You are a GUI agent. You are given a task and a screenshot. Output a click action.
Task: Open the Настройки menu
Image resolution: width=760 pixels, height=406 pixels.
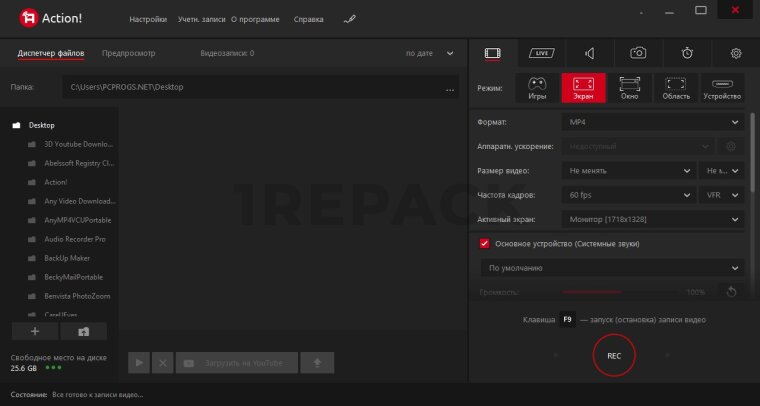coord(148,19)
